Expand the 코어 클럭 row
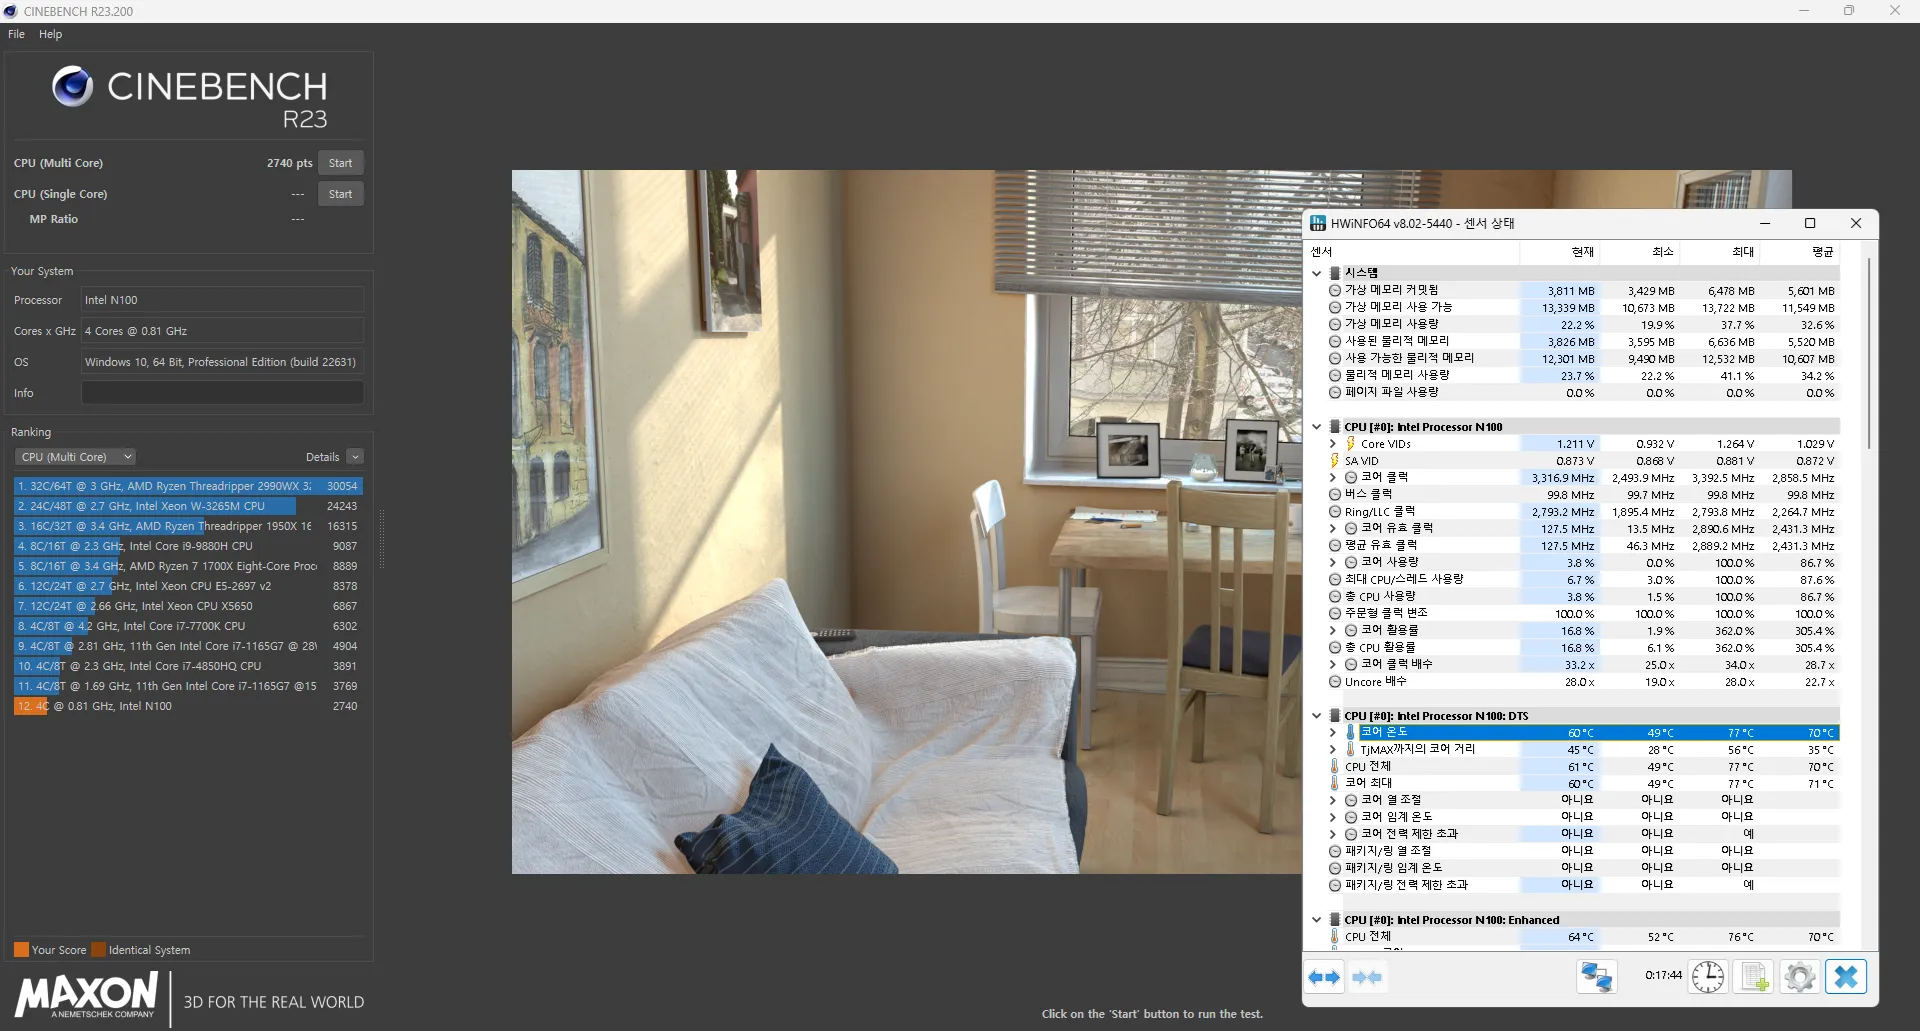The height and width of the screenshot is (1031, 1920). coord(1332,478)
